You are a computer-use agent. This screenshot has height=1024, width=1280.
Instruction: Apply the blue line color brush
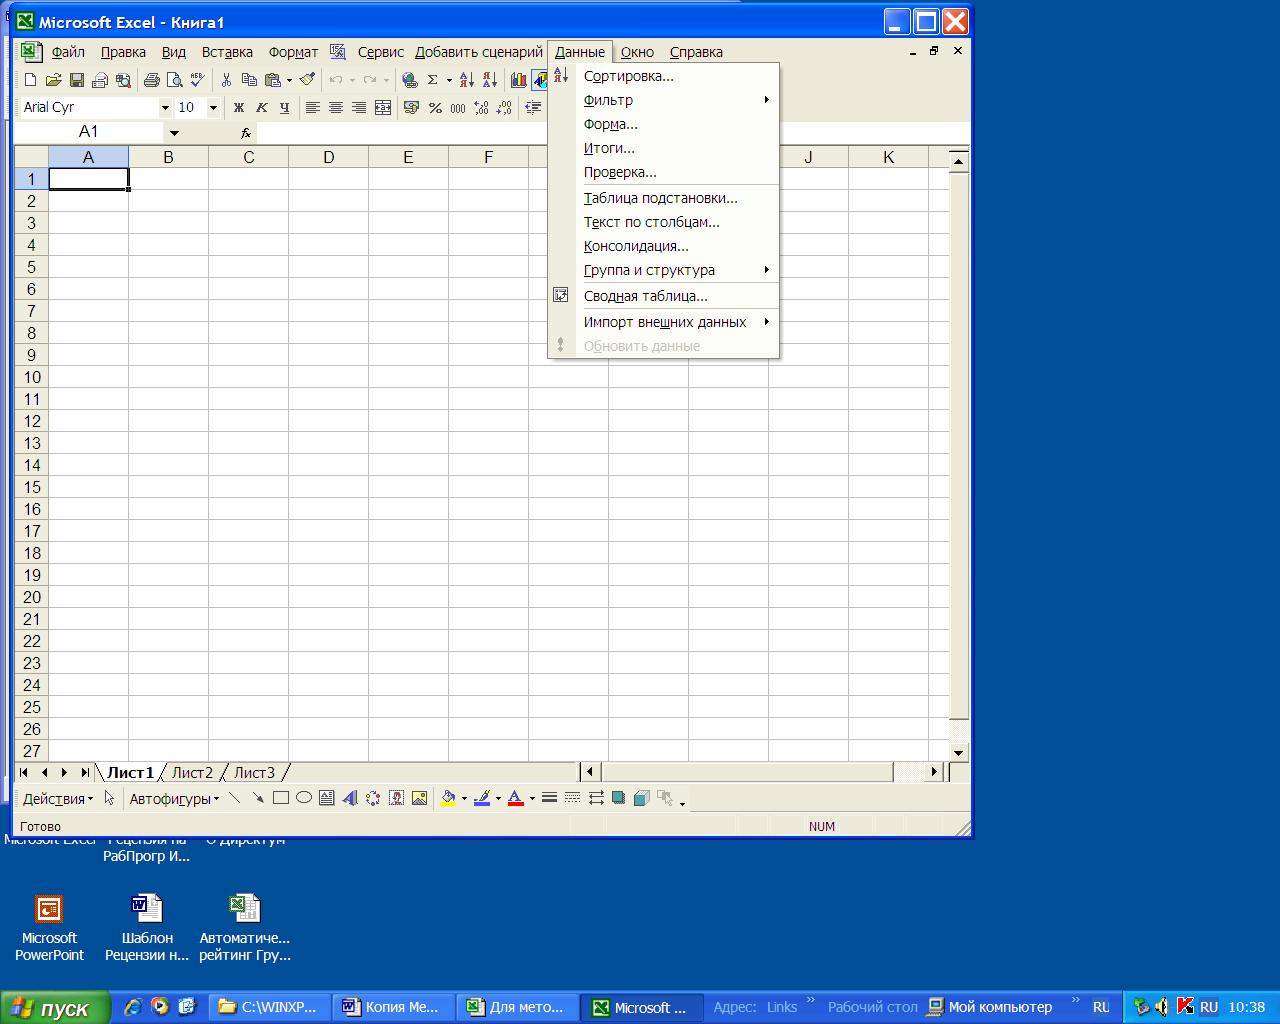click(x=482, y=798)
